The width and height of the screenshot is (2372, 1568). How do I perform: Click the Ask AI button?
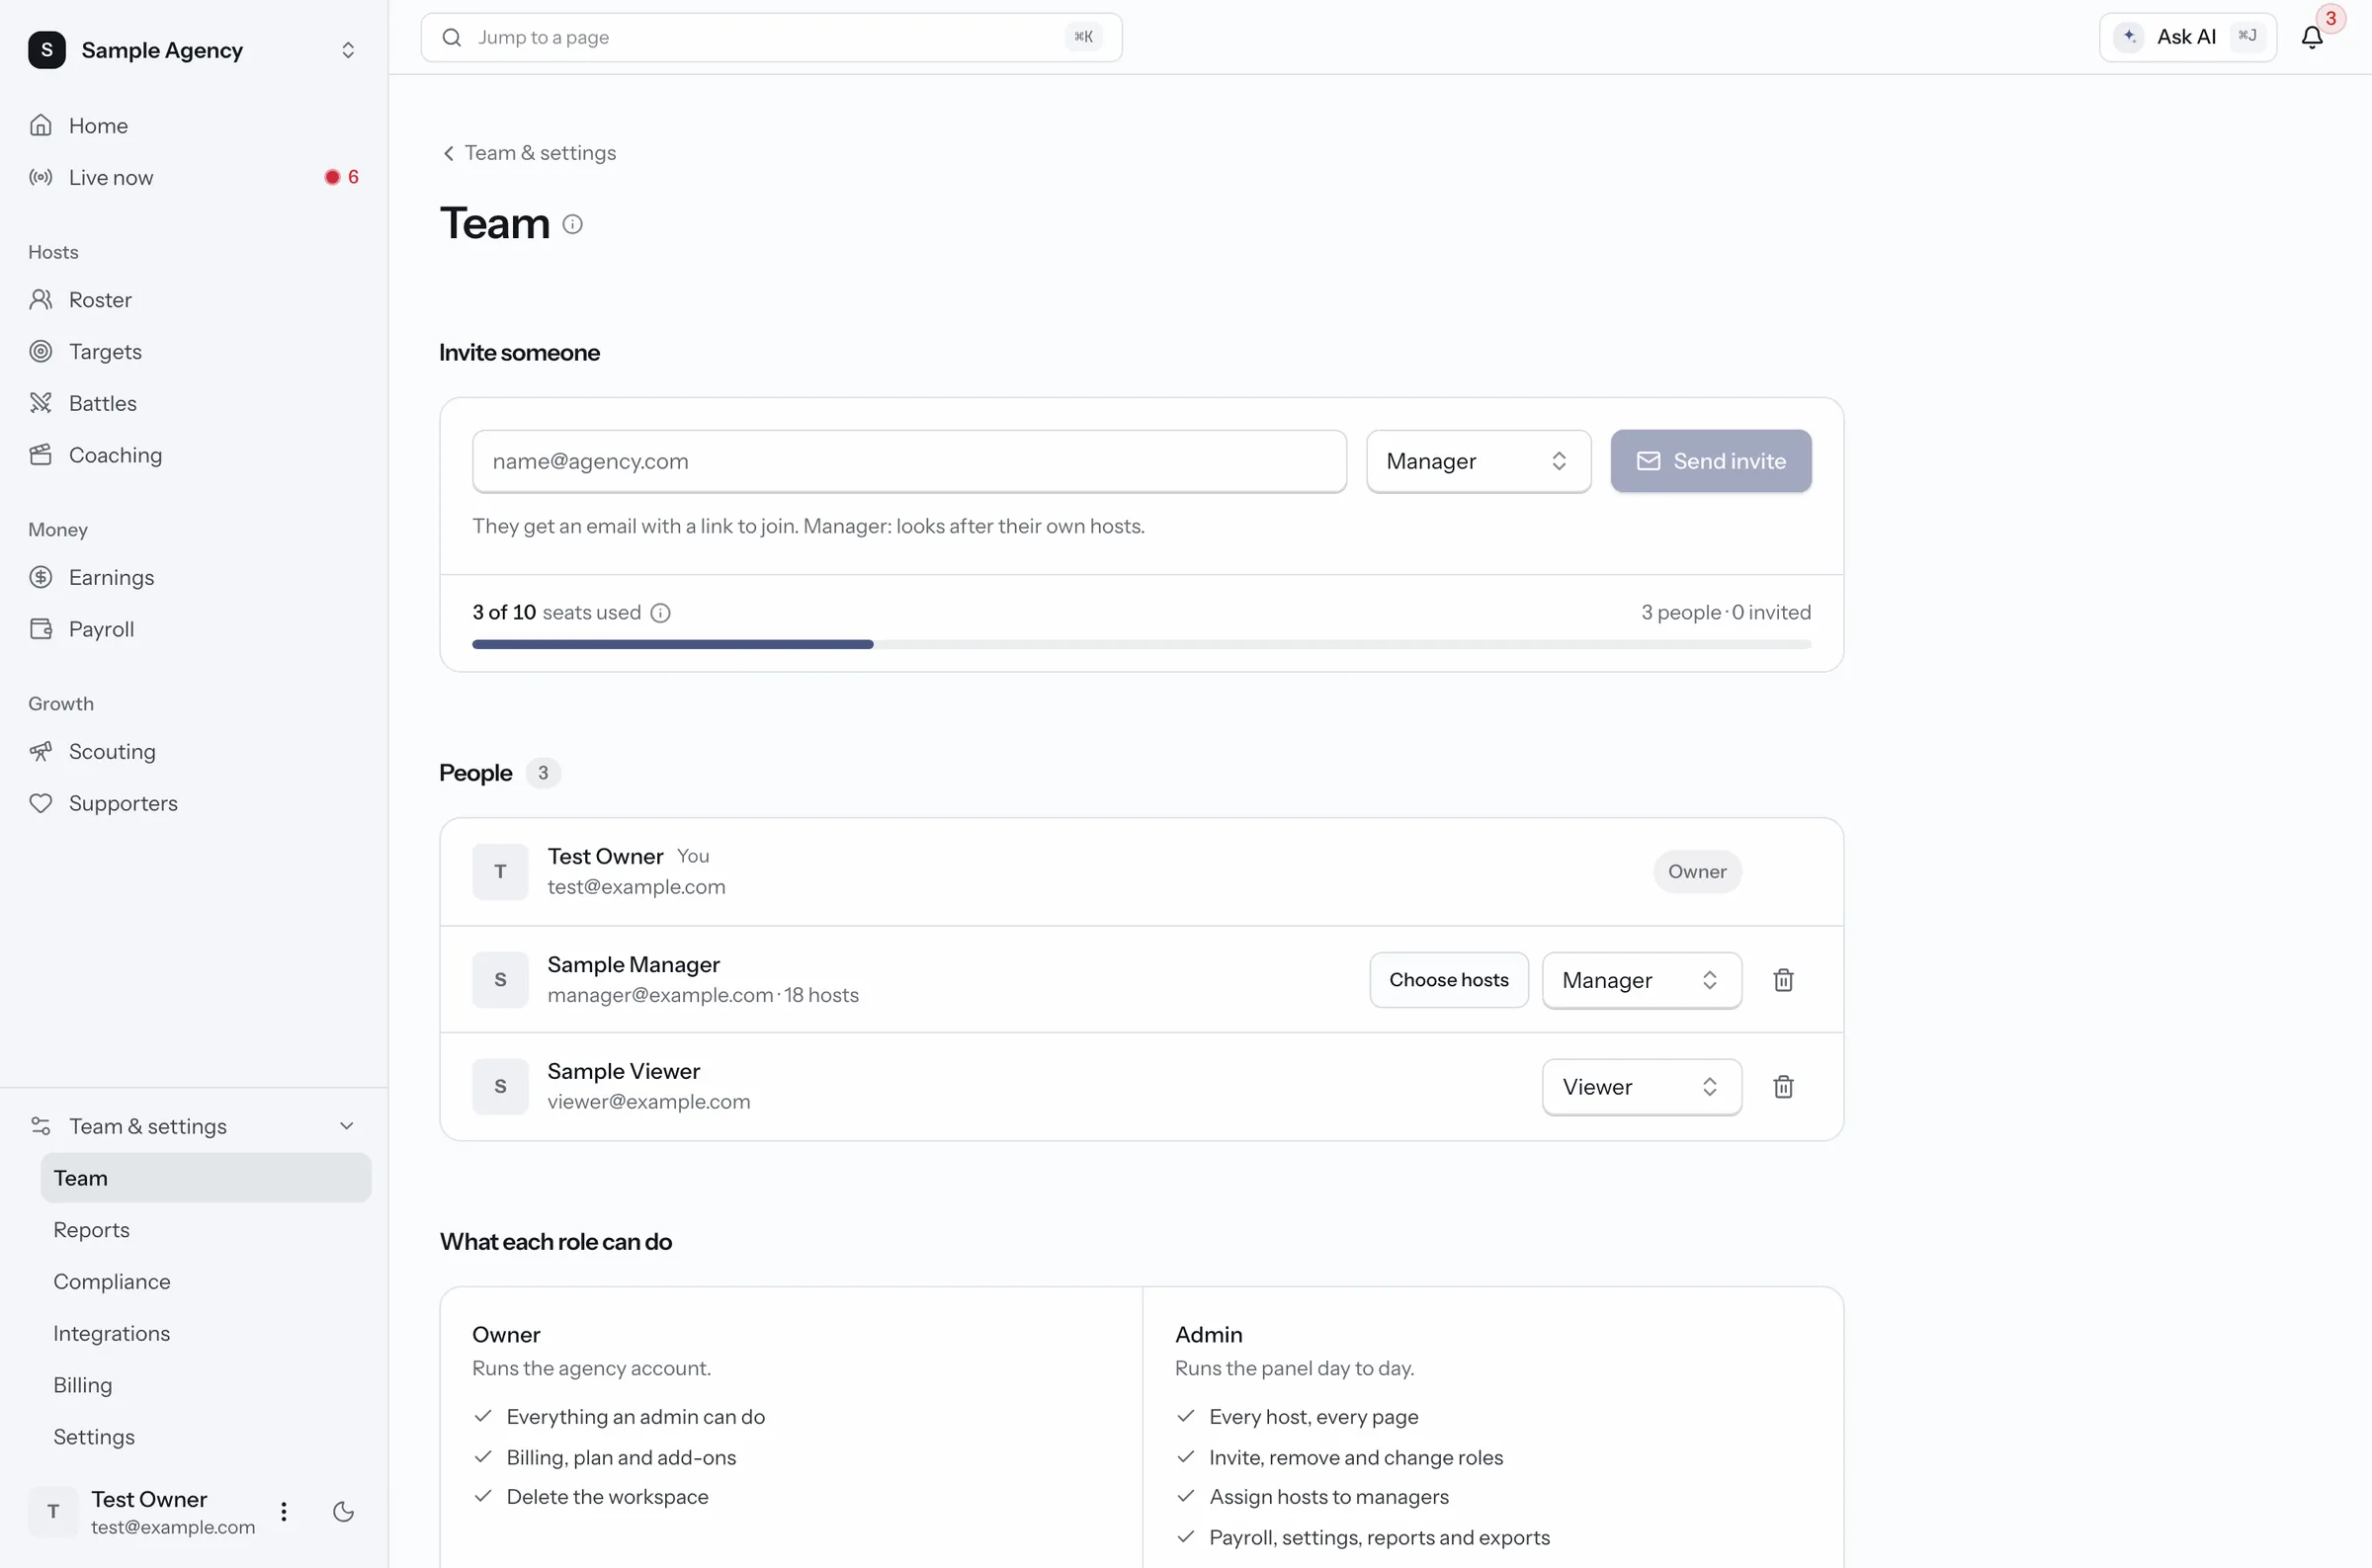pos(2187,37)
